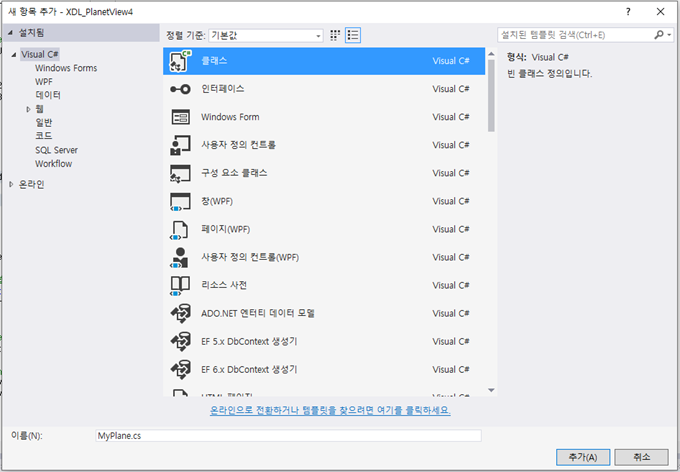Viewport: 680px width, 472px height.
Task: Click the template list scrollbar thumb
Action: [x=491, y=95]
